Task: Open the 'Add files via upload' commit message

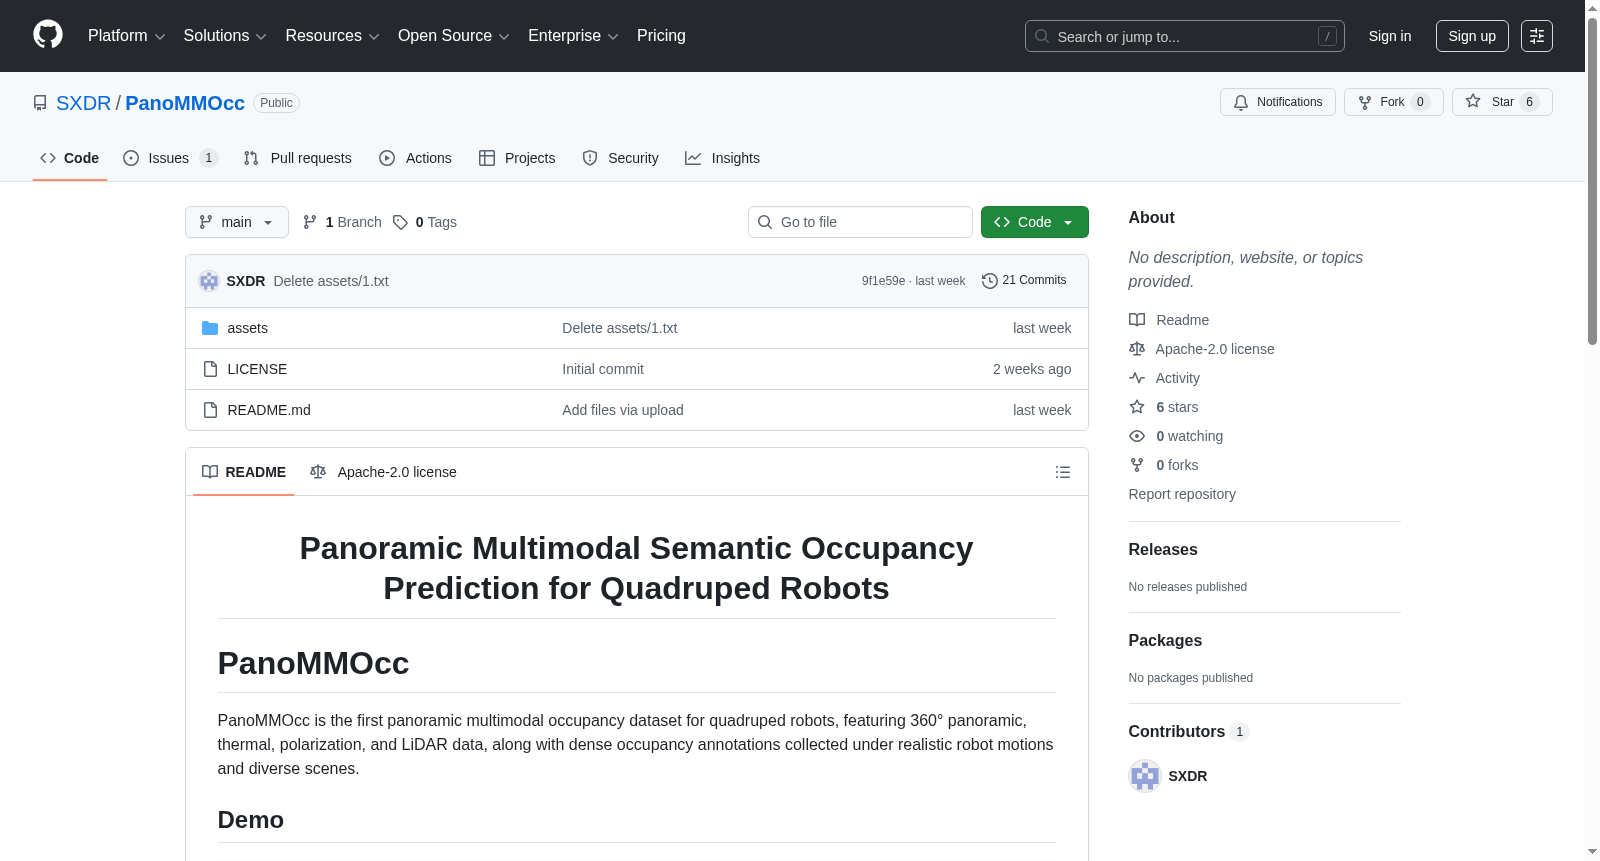Action: pyautogui.click(x=623, y=410)
